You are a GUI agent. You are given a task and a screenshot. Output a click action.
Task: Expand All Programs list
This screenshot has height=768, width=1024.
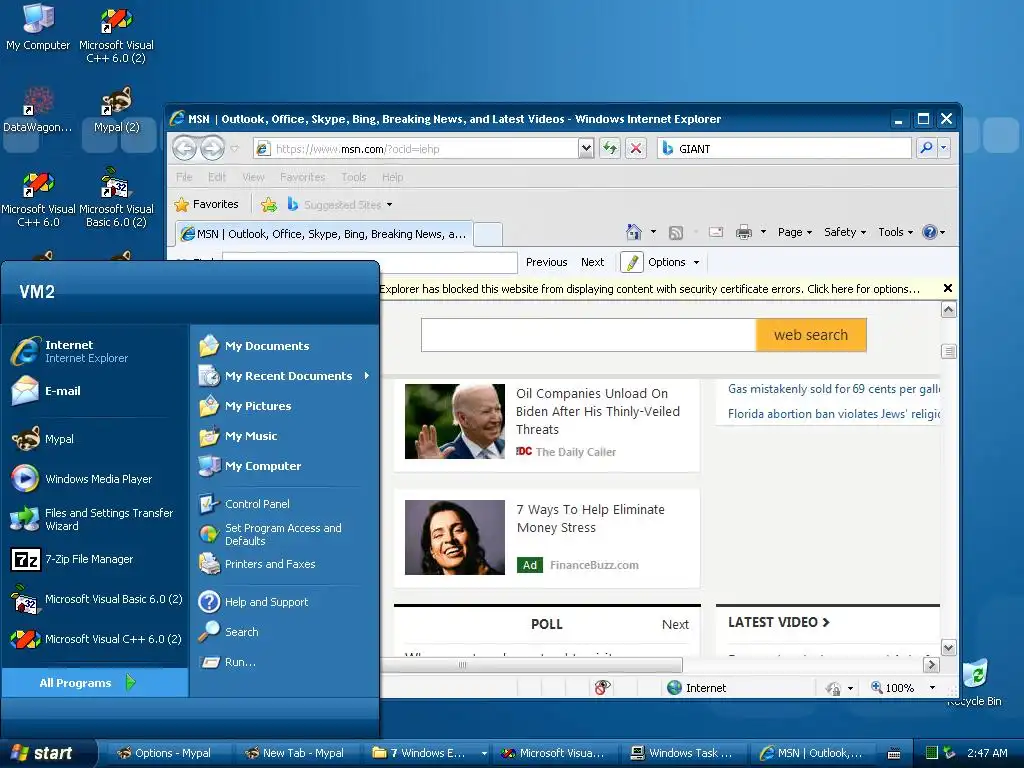[x=95, y=682]
